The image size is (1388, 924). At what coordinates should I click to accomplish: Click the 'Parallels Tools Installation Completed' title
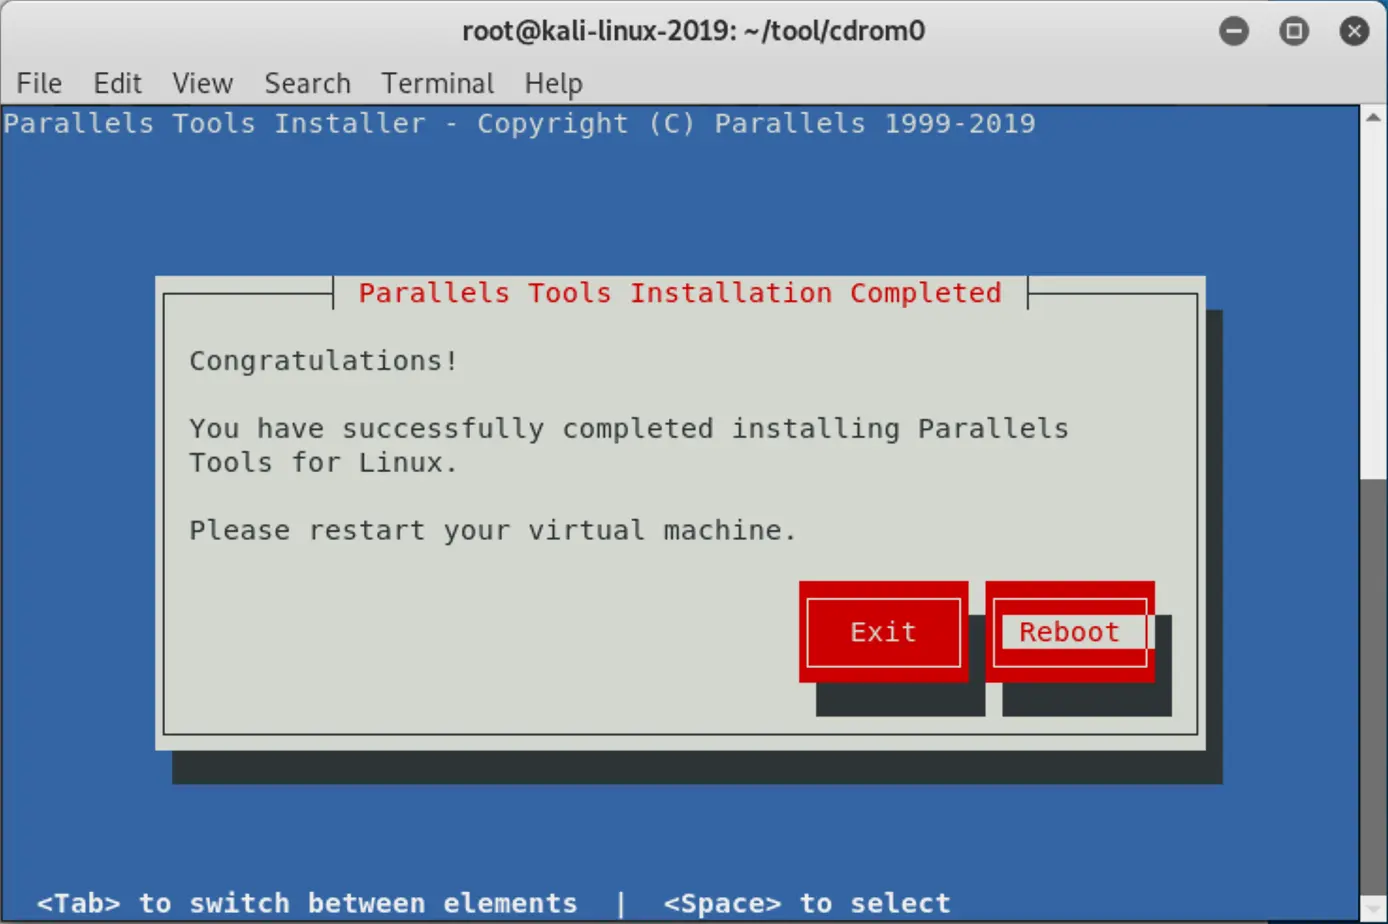coord(680,293)
